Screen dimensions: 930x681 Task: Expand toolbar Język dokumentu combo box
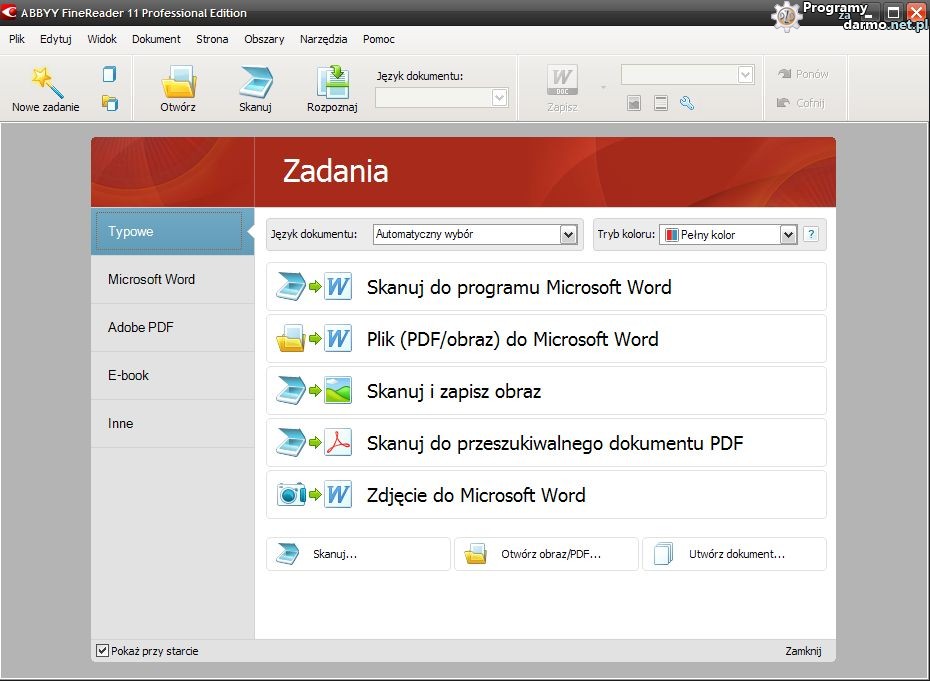pos(499,98)
